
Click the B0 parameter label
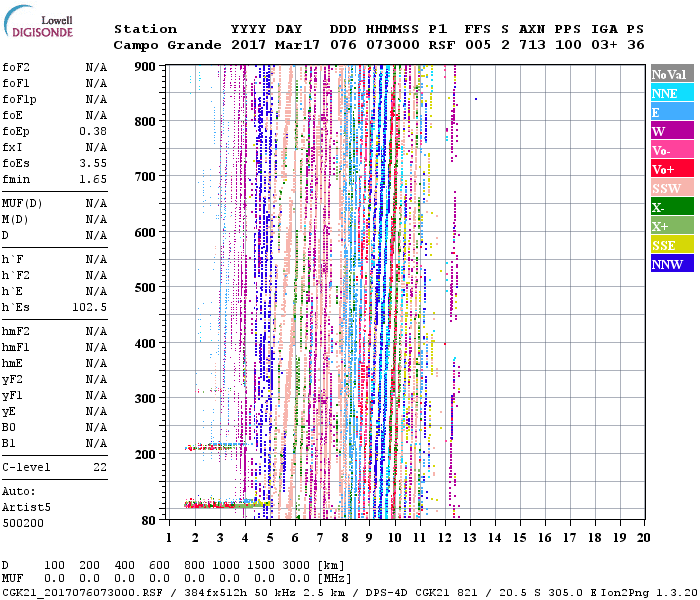click(x=8, y=427)
